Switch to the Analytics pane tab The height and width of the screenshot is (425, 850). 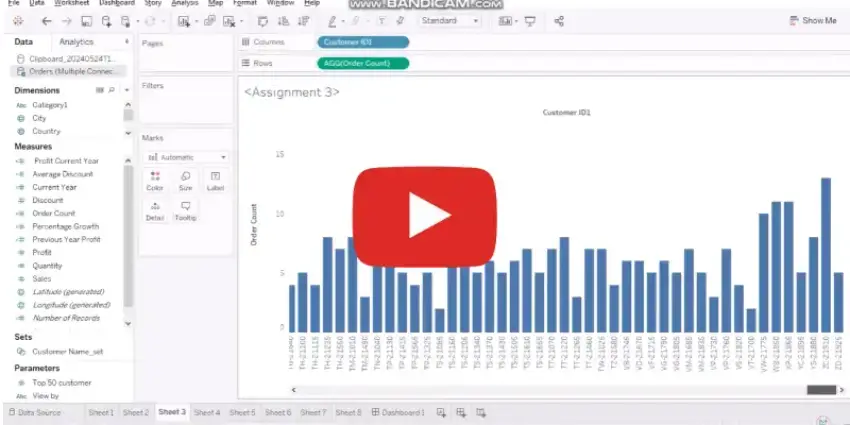point(76,42)
